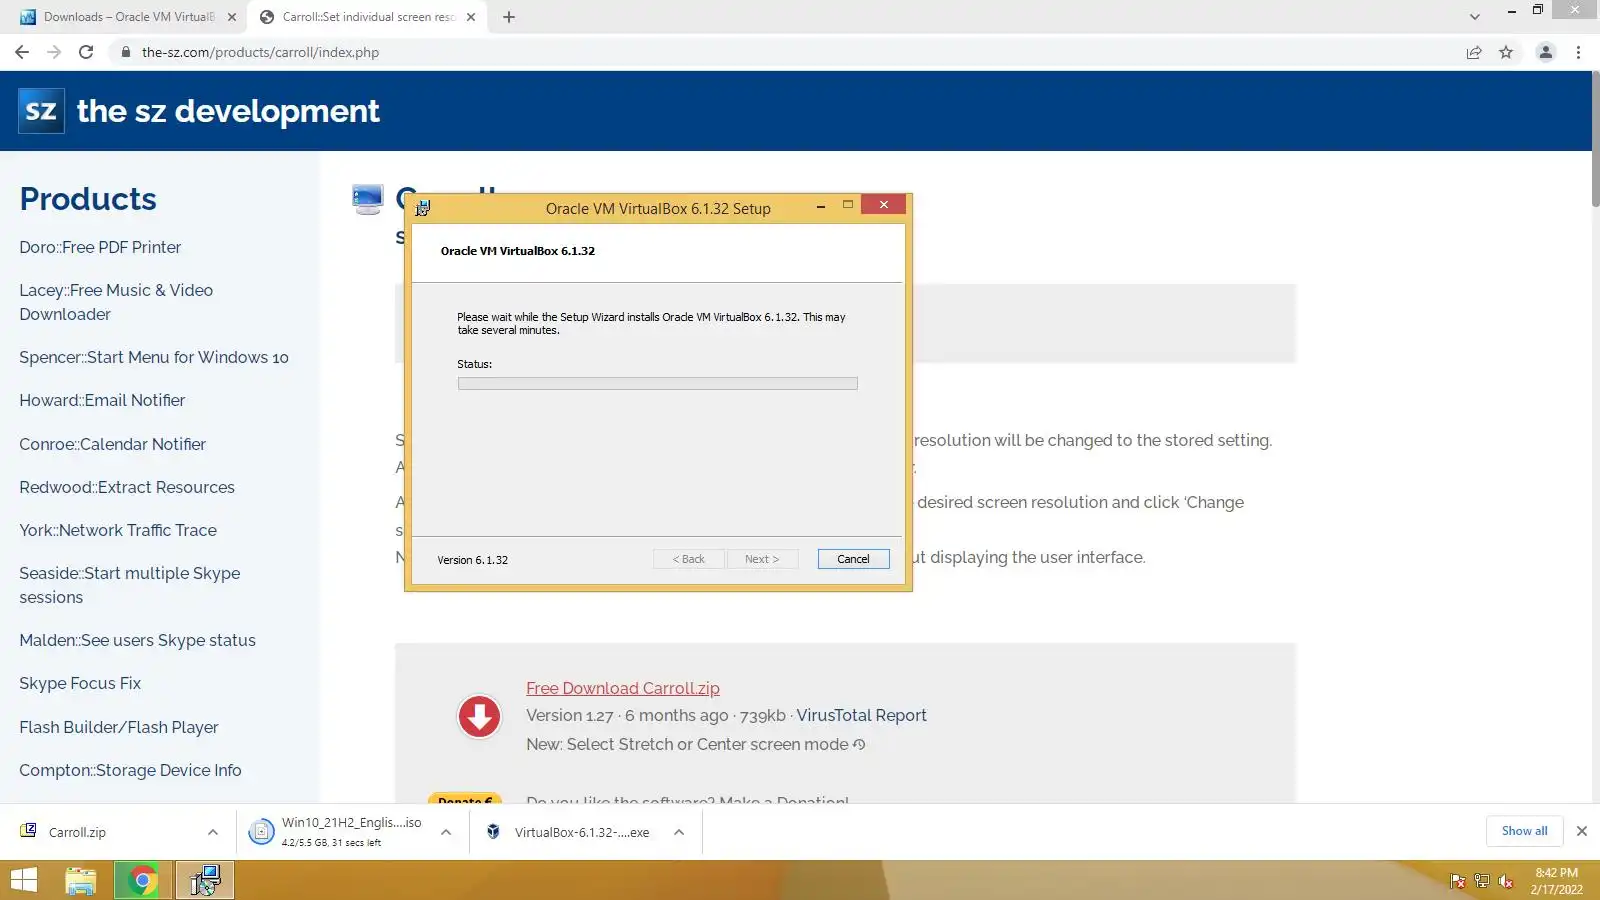Image resolution: width=1600 pixels, height=900 pixels.
Task: Switch to Downloads Oracle VM VirtualBox tab
Action: coord(128,17)
